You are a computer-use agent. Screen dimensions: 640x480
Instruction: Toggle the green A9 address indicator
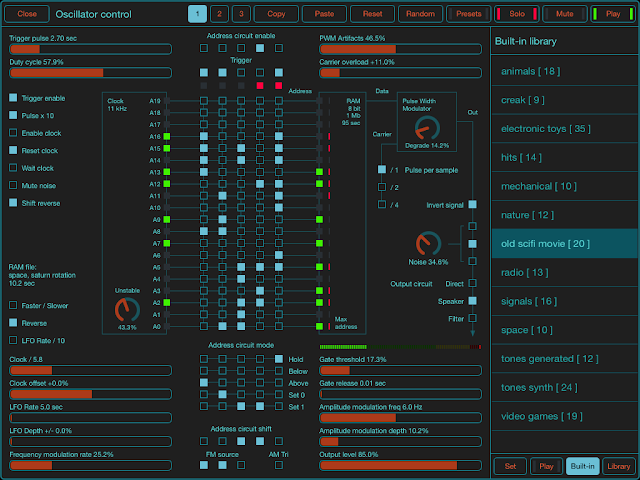coord(167,220)
